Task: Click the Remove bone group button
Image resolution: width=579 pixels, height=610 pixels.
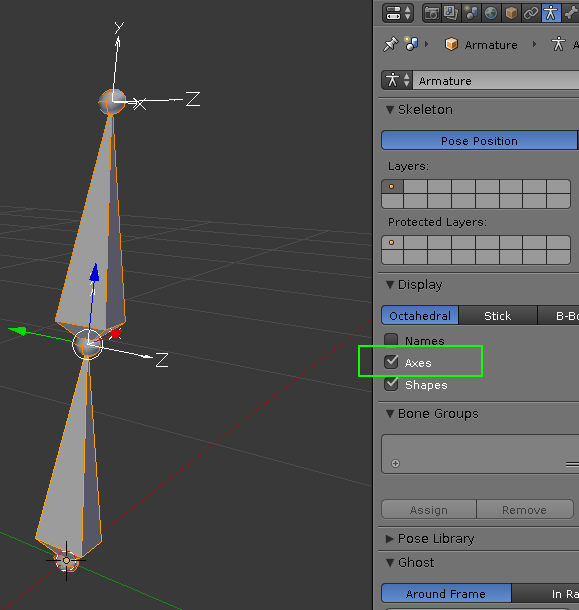Action: 525,510
